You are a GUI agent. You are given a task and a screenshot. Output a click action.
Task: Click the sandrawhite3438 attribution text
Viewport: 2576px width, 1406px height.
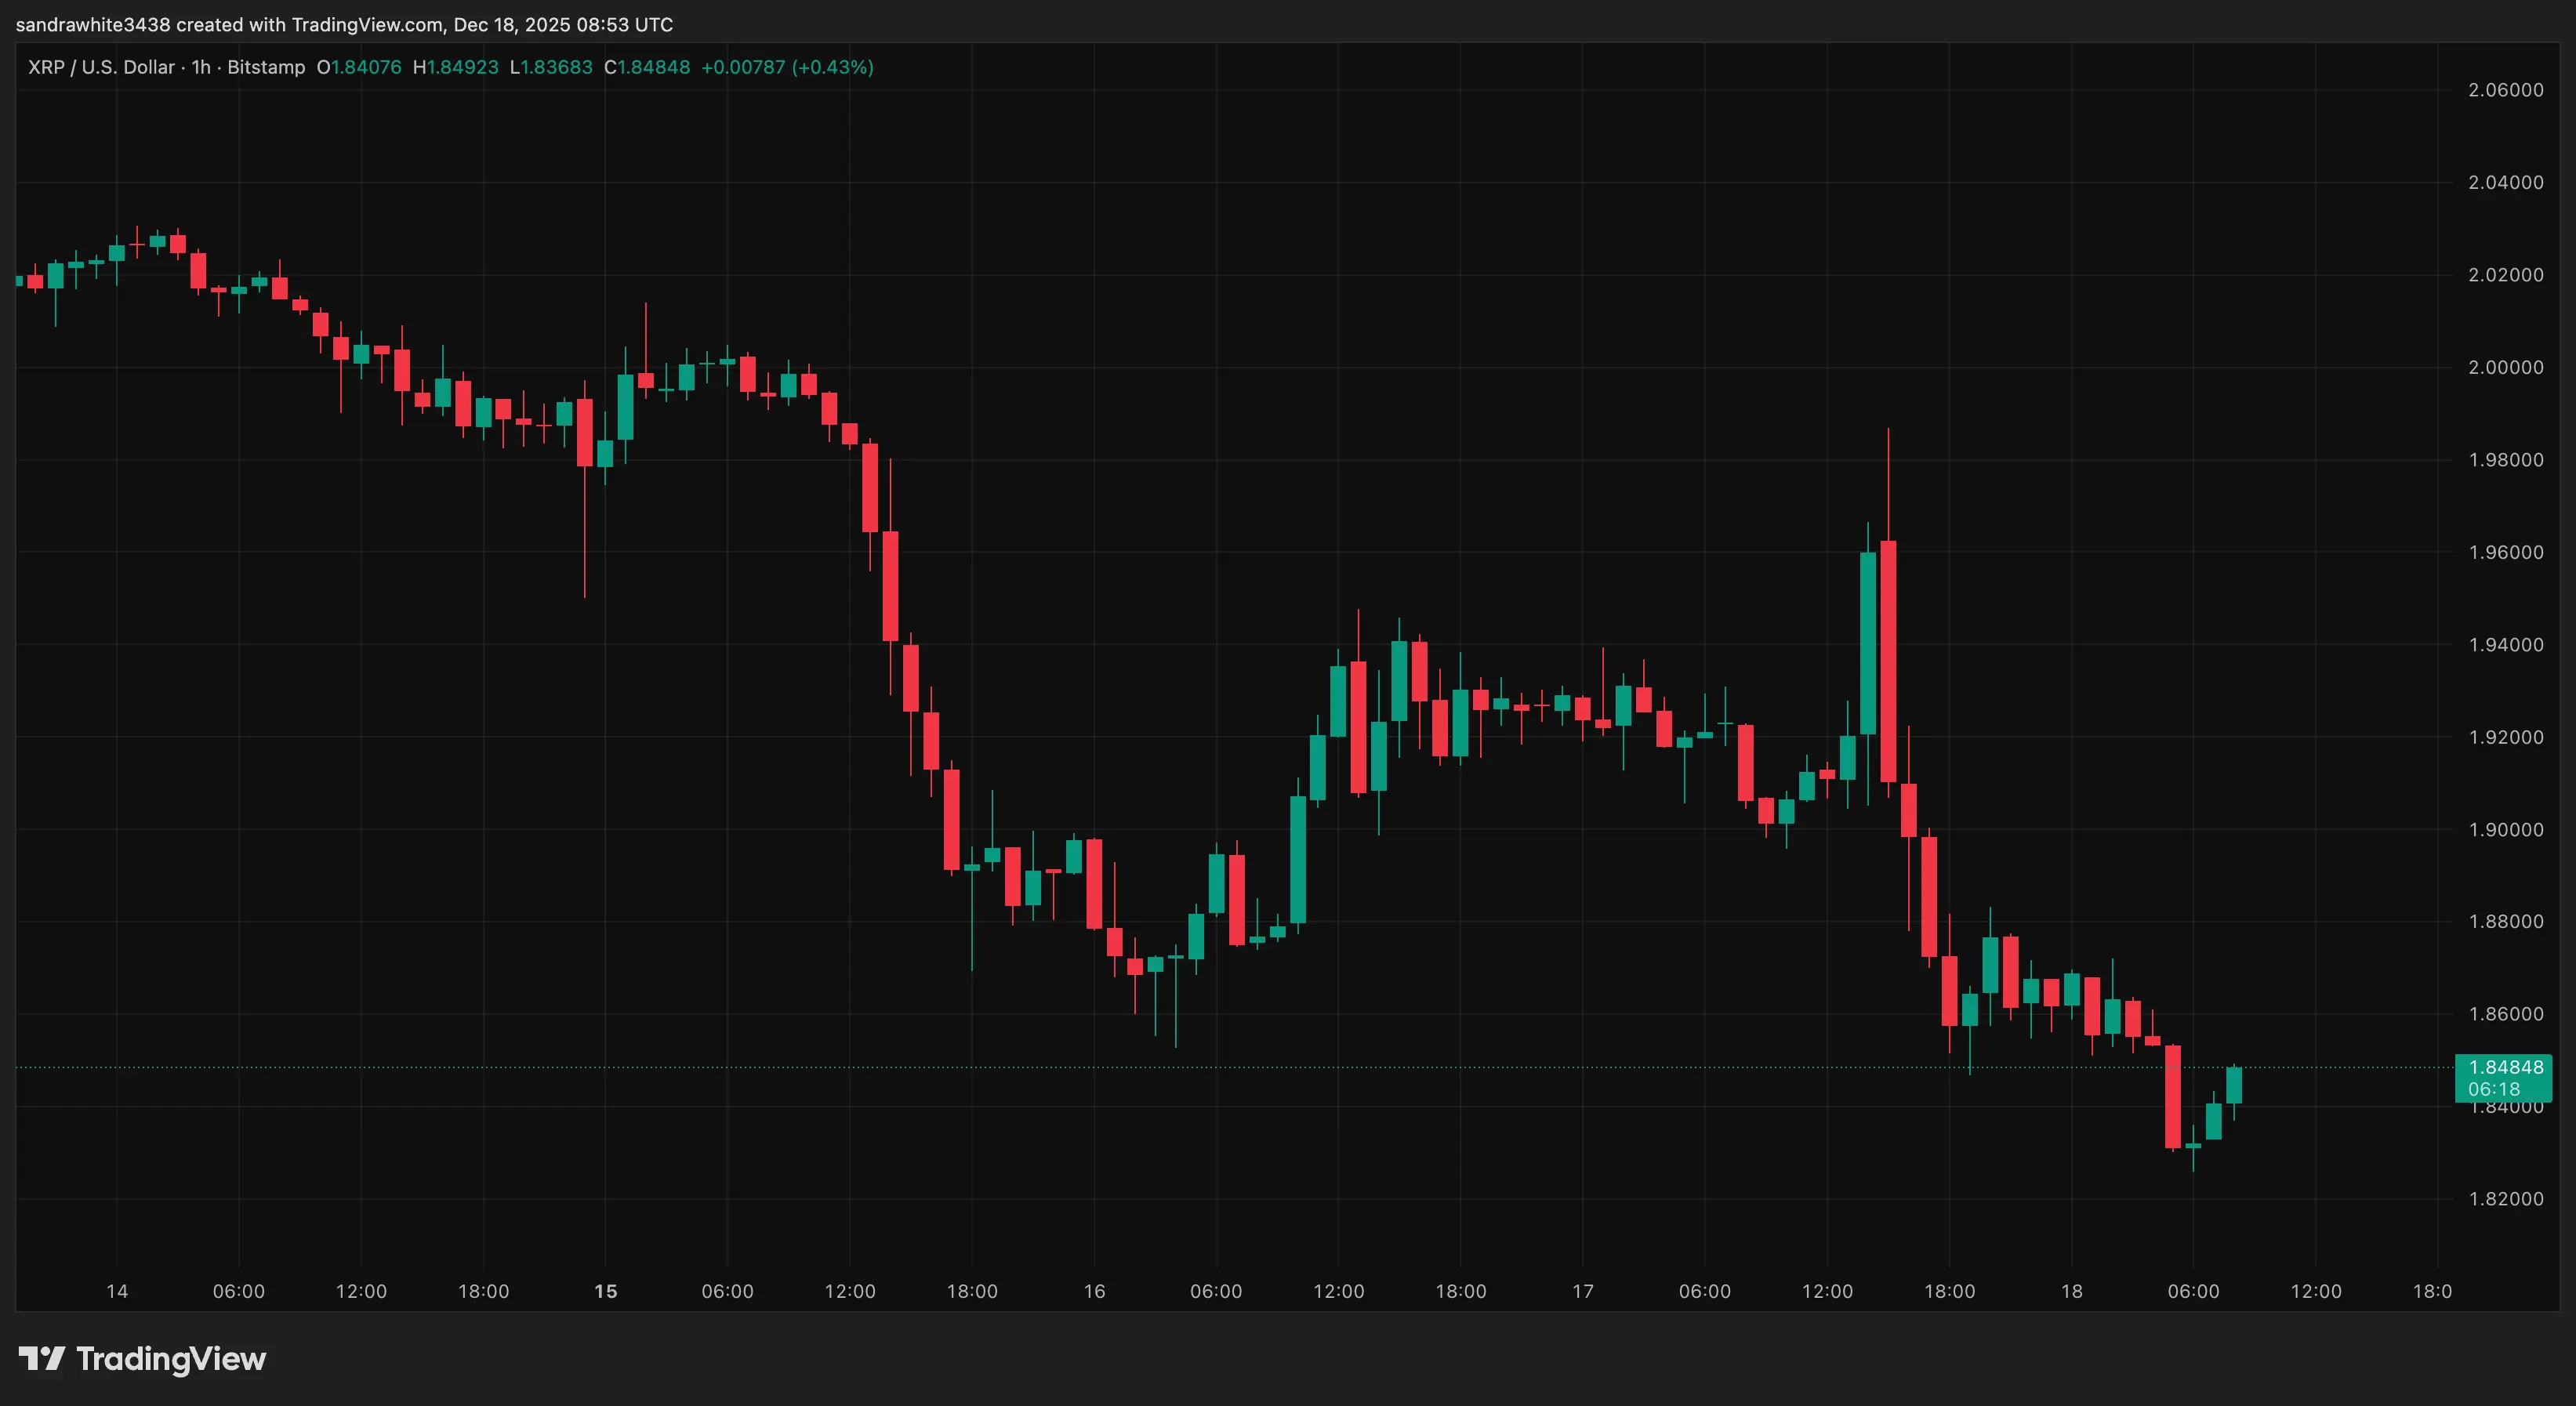point(93,24)
